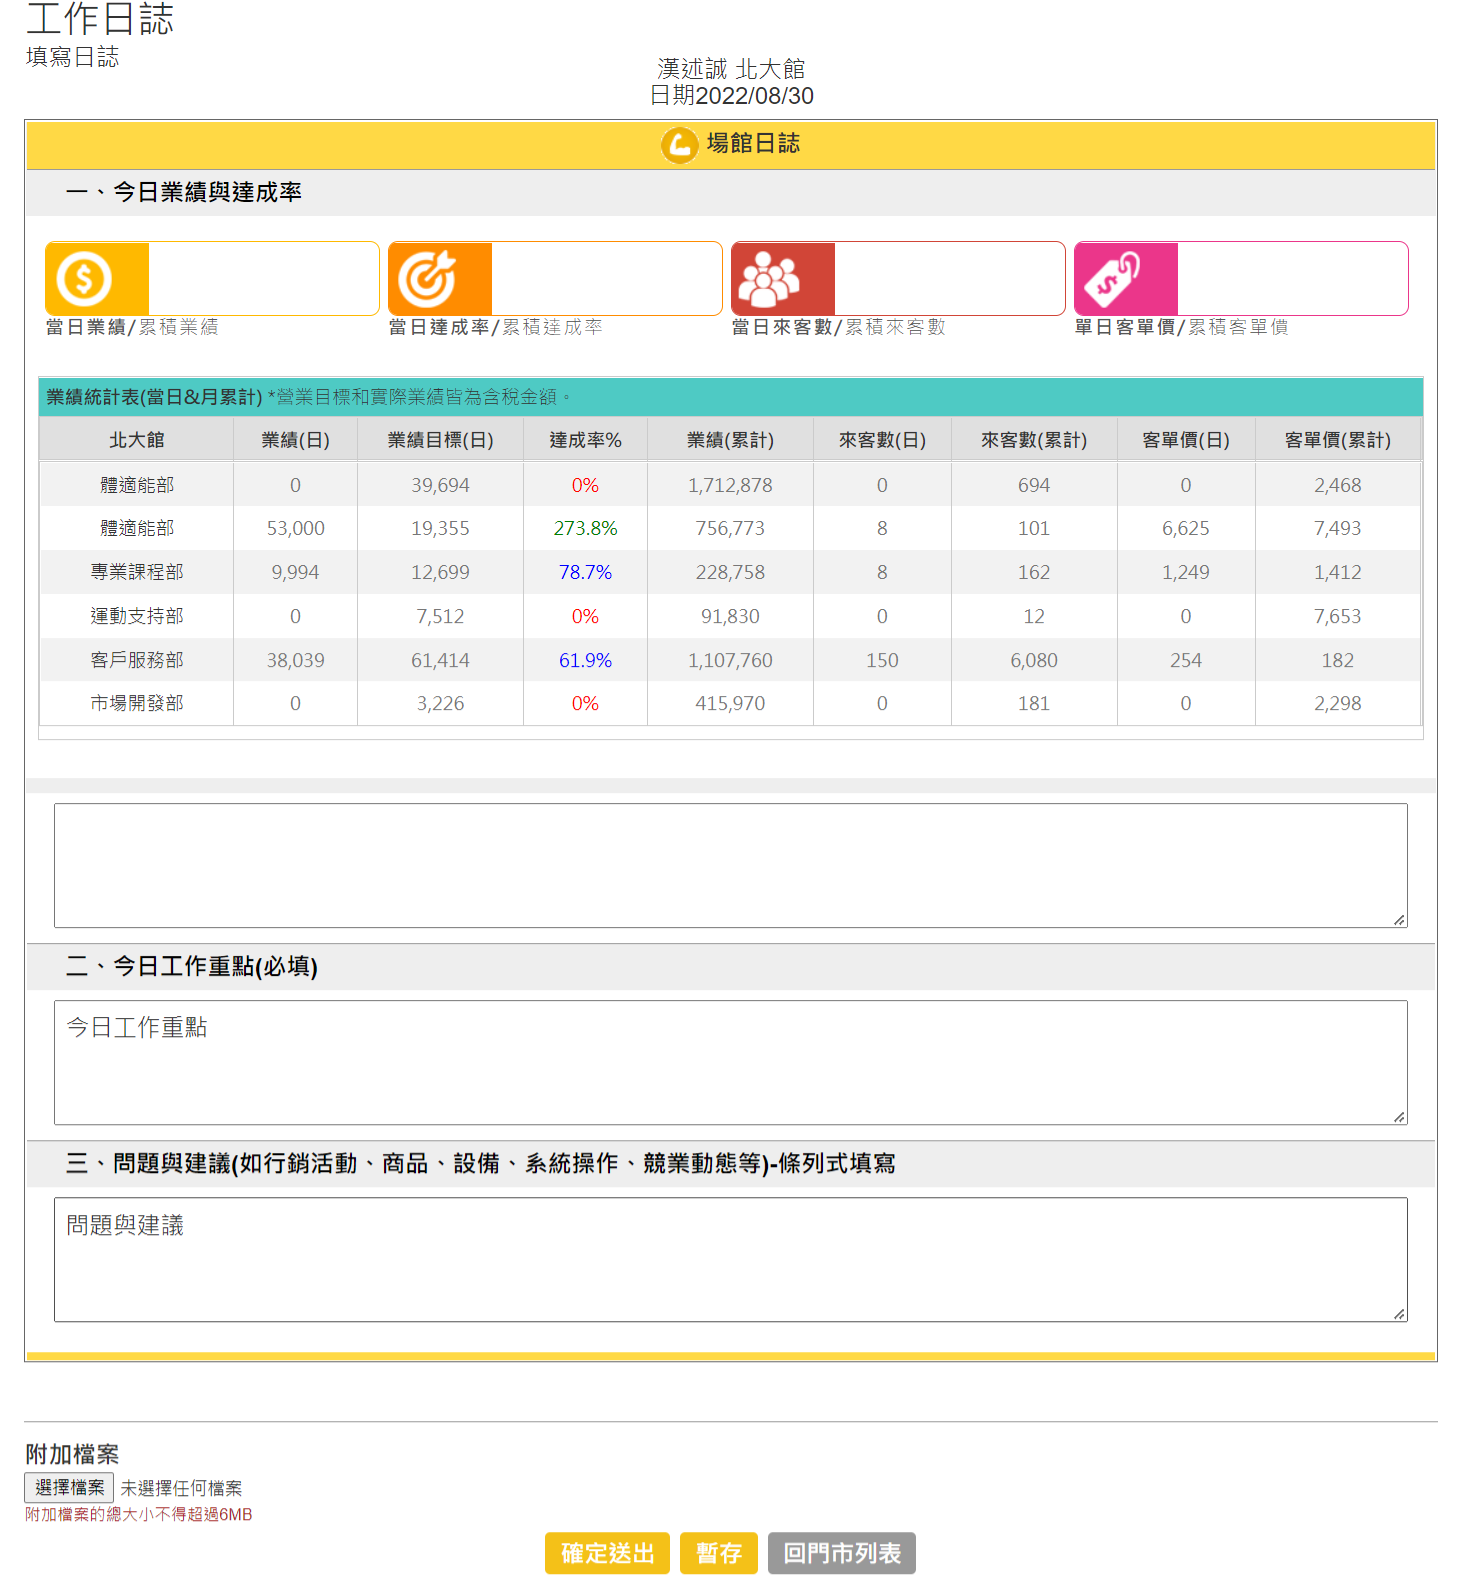Click the 場館日誌 muscle arm icon
The image size is (1466, 1586).
click(x=679, y=145)
